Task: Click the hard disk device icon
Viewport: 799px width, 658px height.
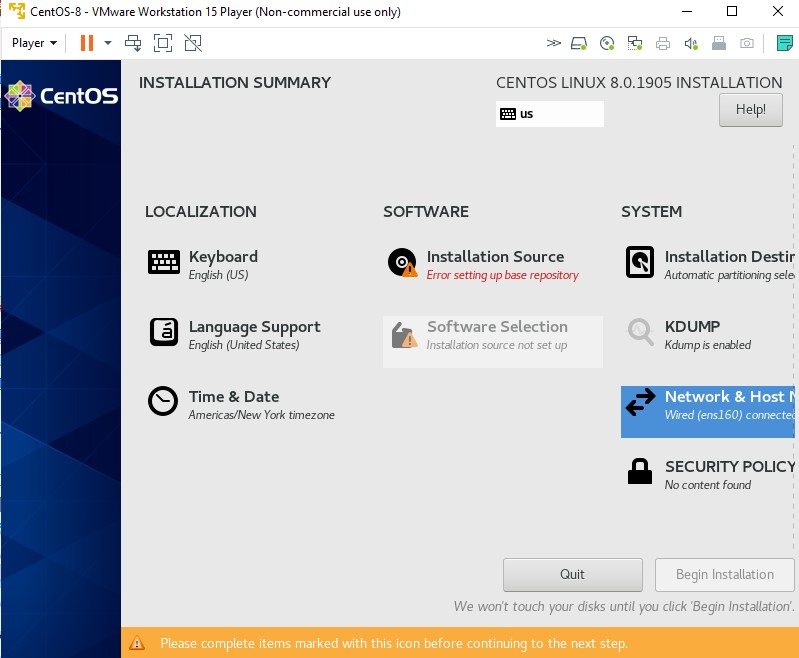Action: click(x=579, y=44)
